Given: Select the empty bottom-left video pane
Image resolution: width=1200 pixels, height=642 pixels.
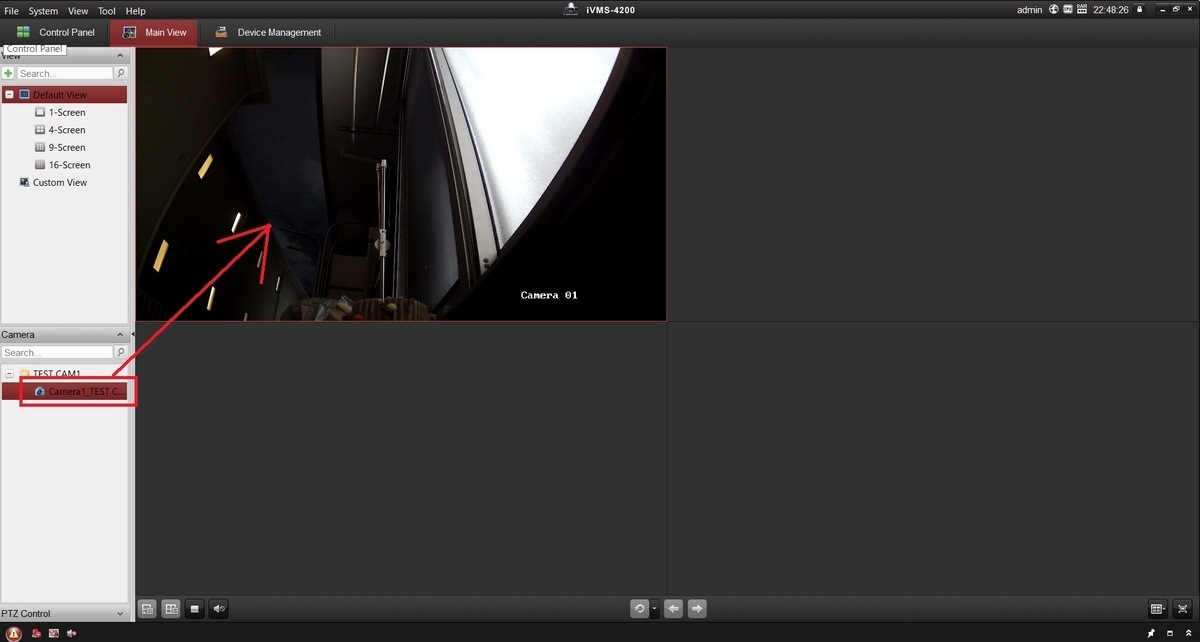Looking at the screenshot, I should (x=401, y=458).
